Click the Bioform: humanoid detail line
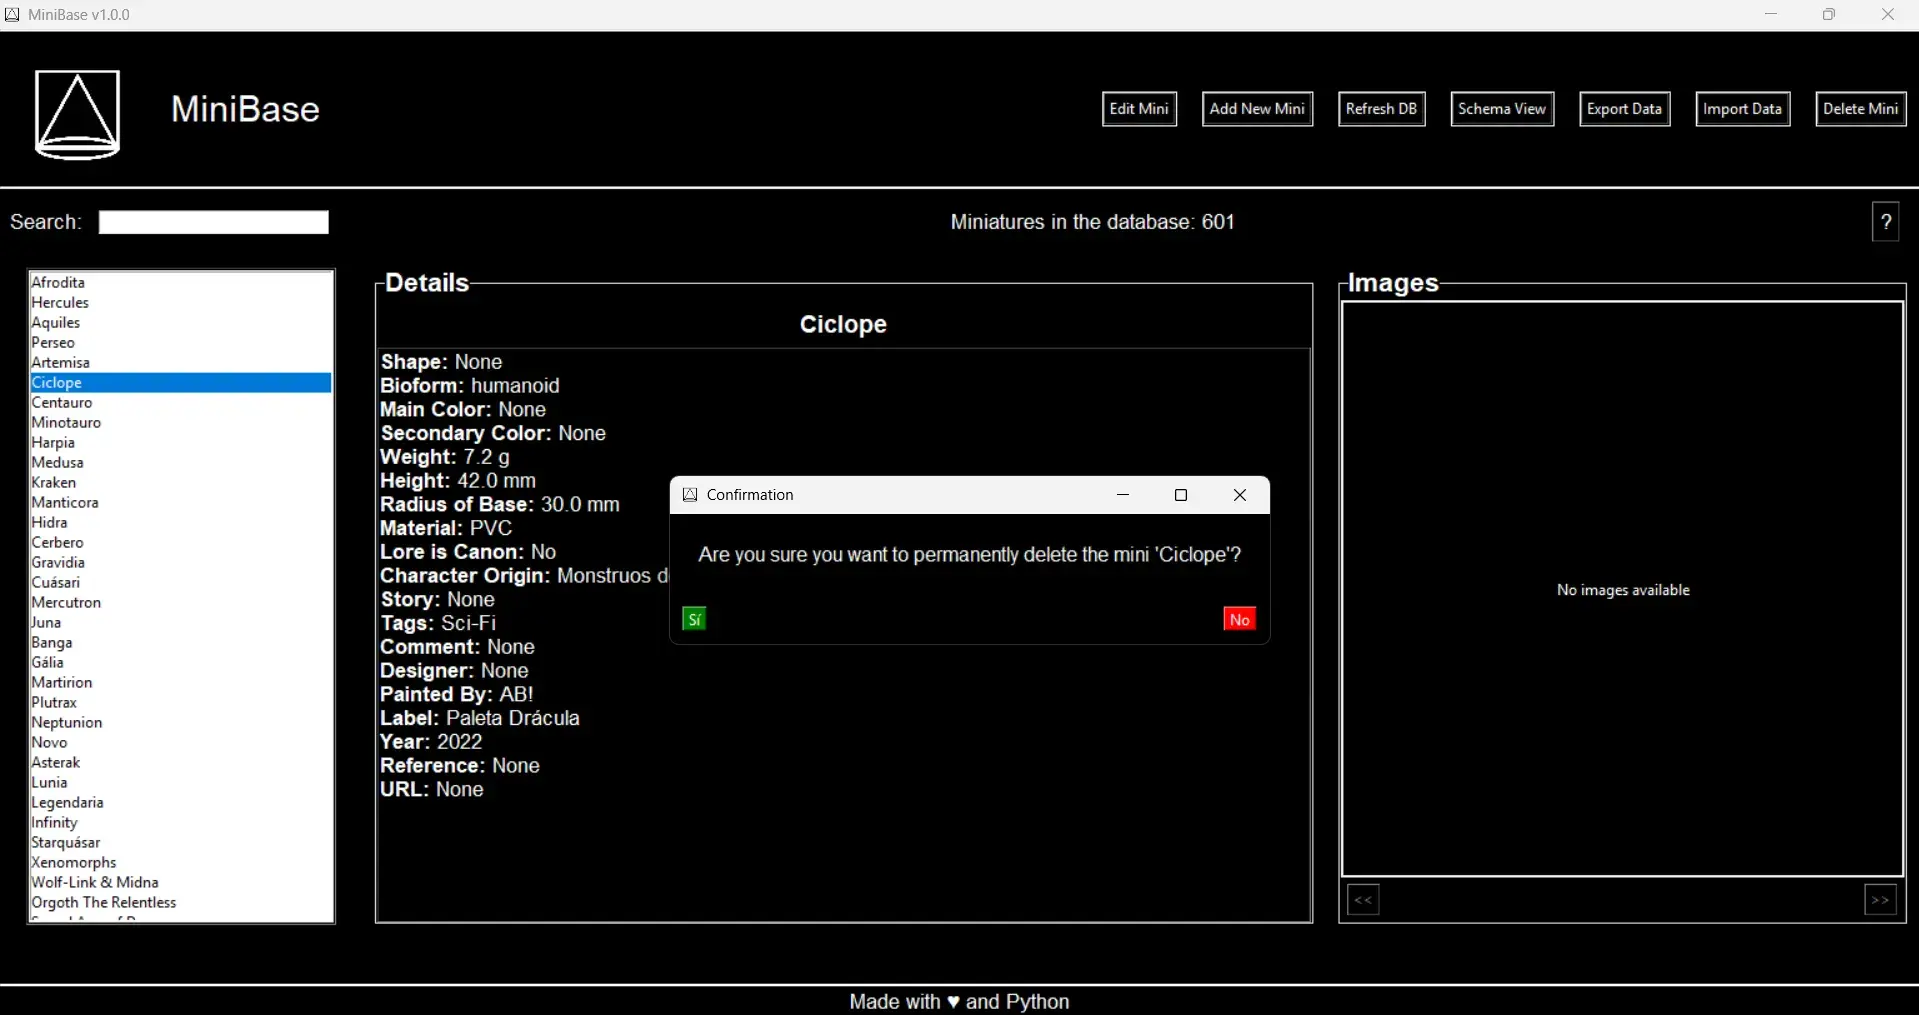 [470, 386]
